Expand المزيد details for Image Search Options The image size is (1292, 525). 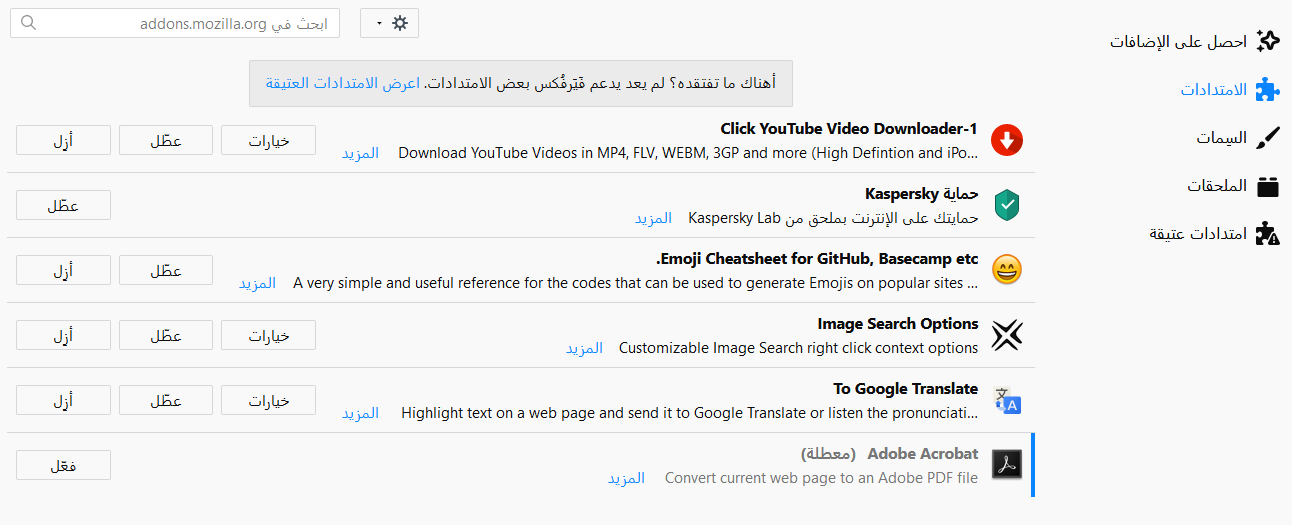click(584, 348)
